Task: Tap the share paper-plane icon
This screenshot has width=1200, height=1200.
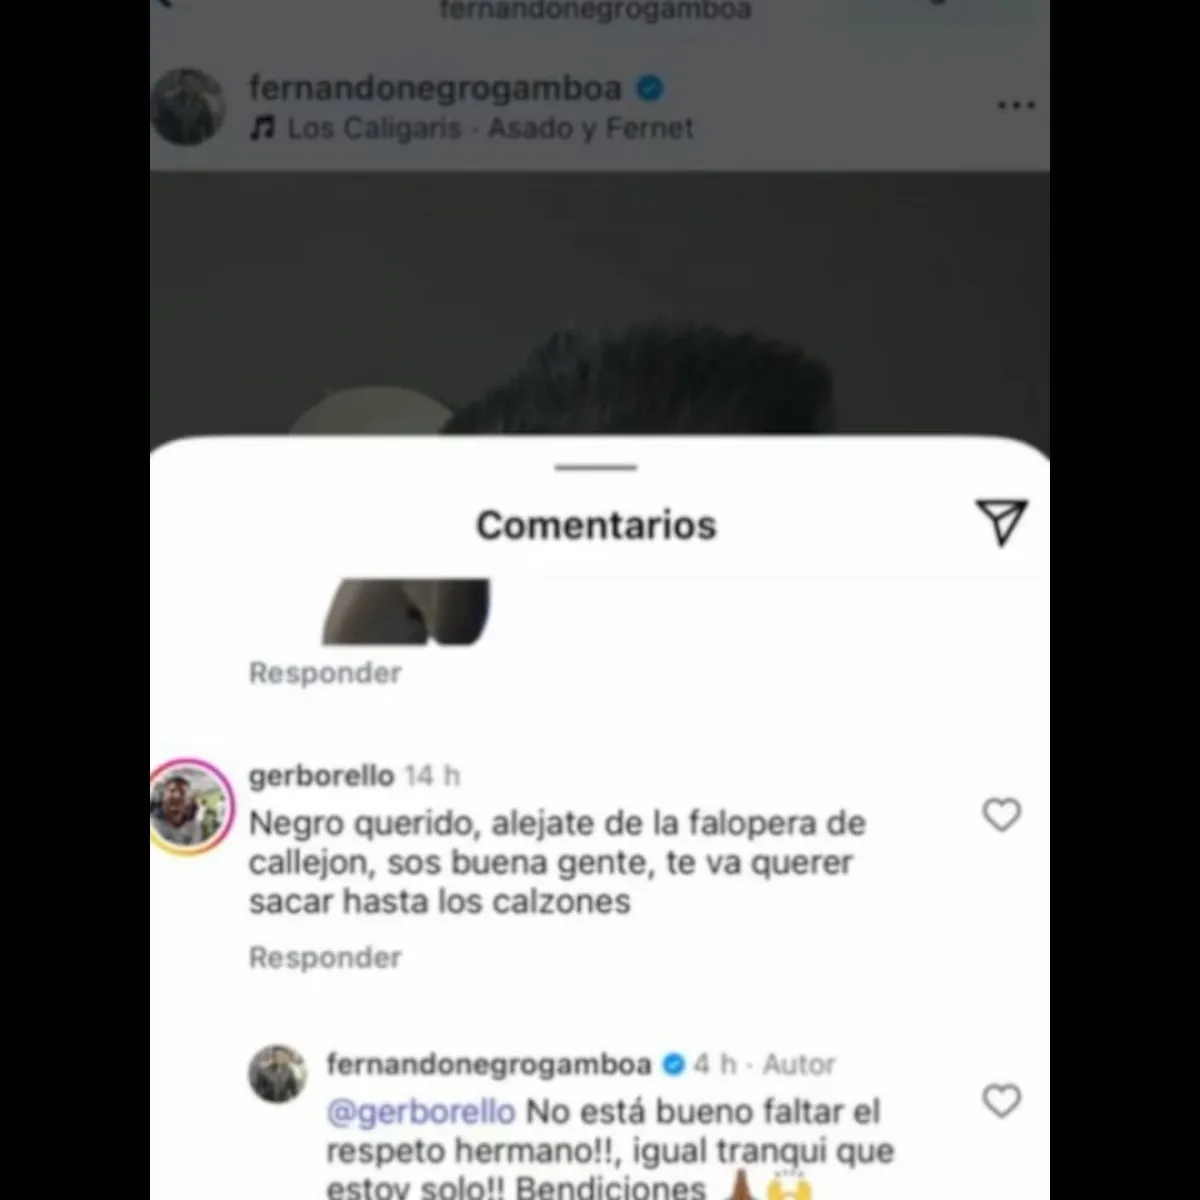Action: point(1001,523)
